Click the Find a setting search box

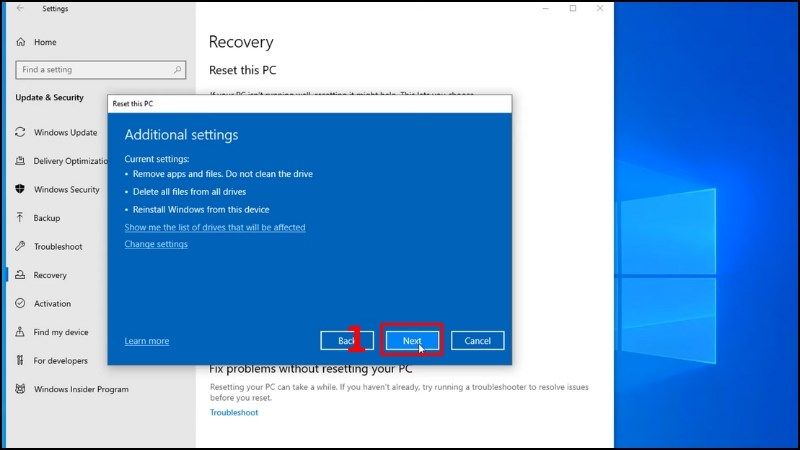point(101,69)
